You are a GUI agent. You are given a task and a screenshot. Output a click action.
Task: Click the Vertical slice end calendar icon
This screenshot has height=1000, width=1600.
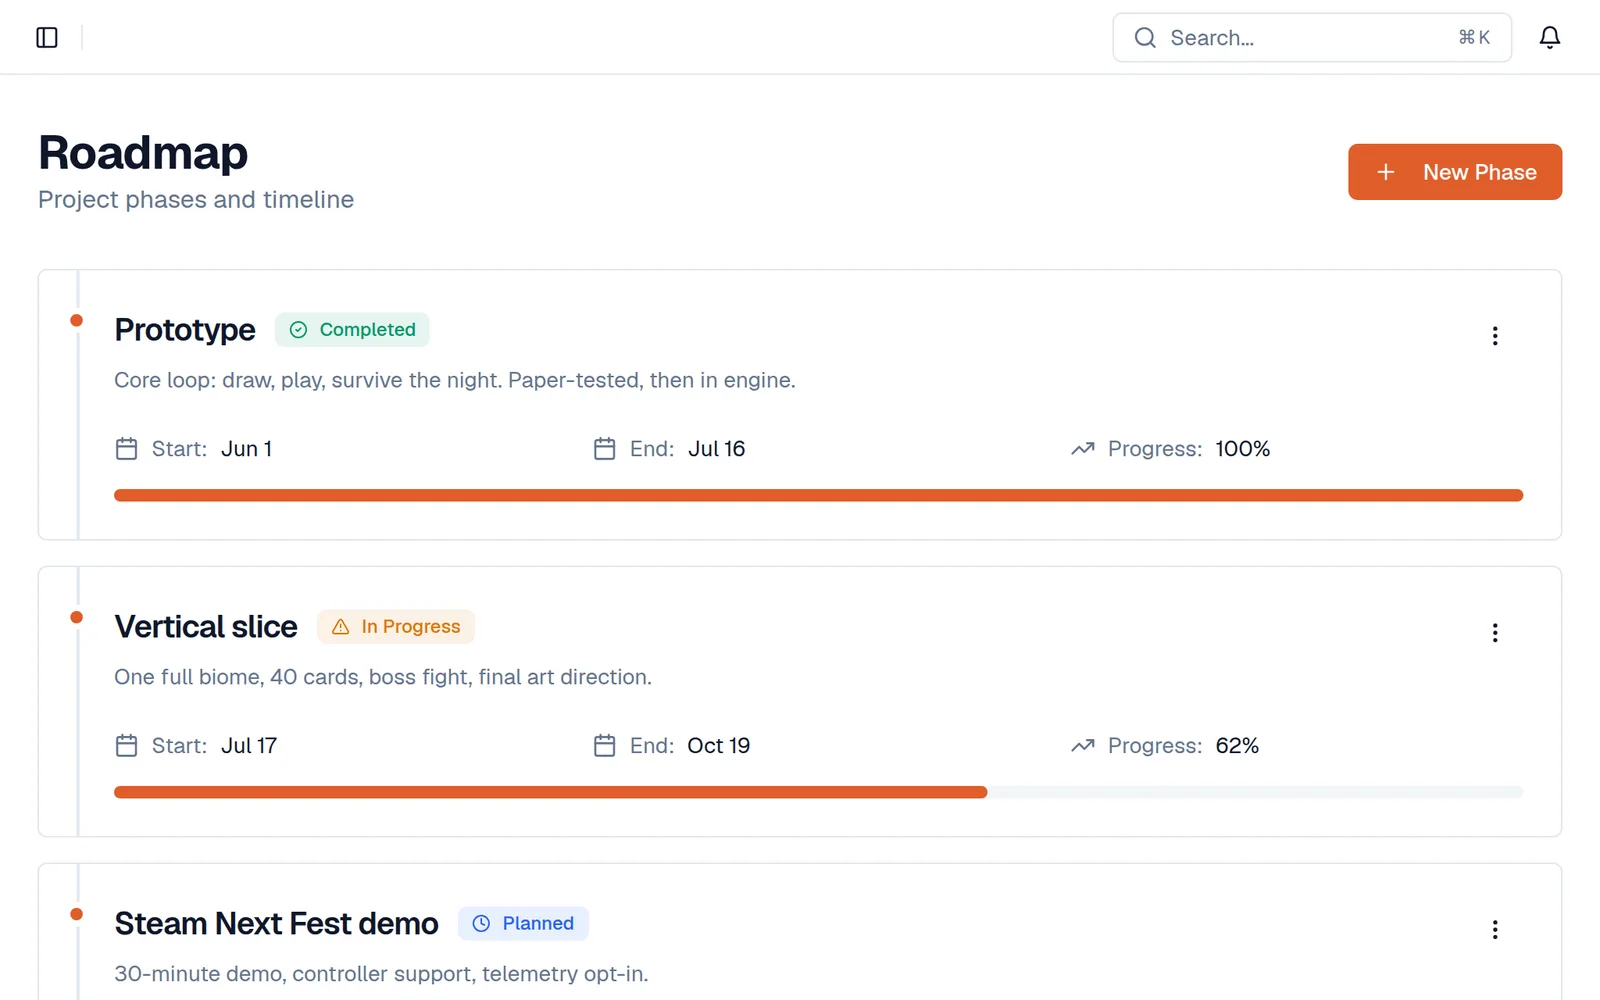[604, 746]
